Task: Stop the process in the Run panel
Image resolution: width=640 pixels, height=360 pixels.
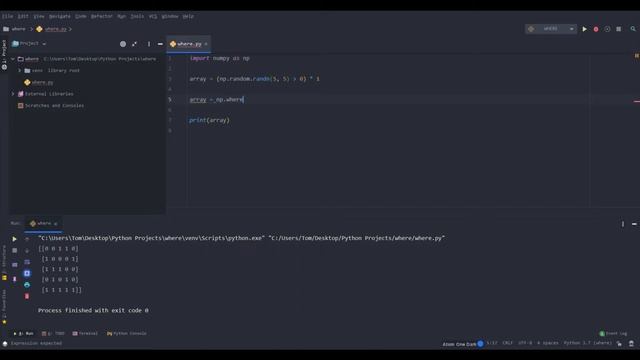Action: [14, 250]
